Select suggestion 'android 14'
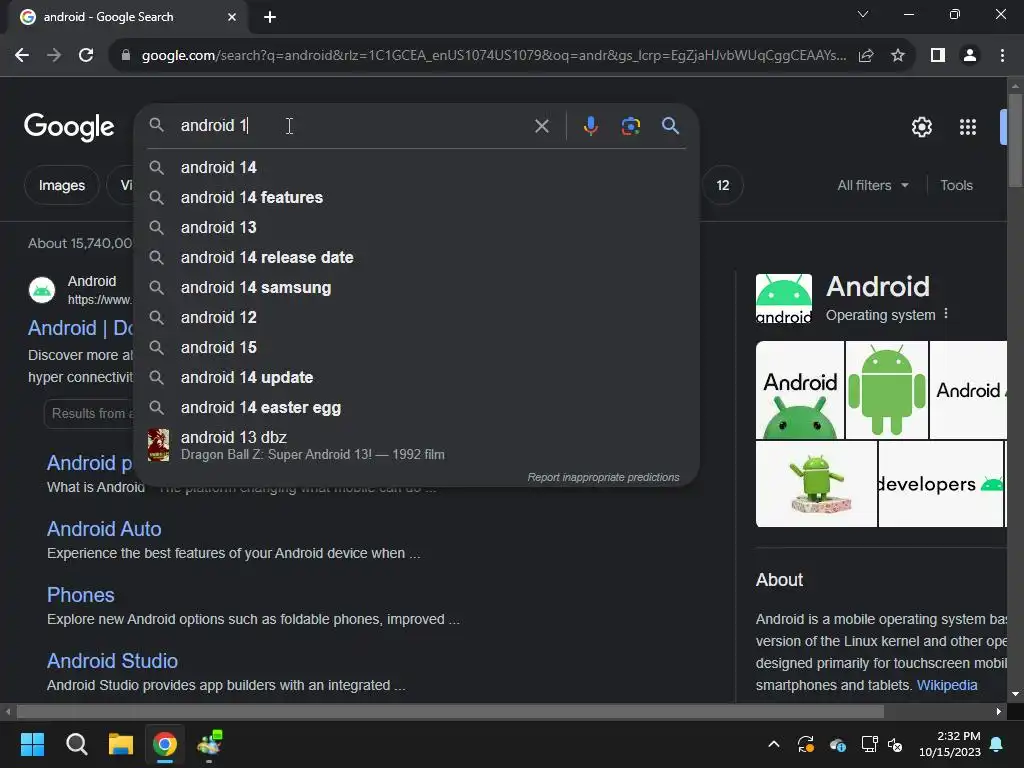Screen dimensions: 1024x768 [416, 168]
